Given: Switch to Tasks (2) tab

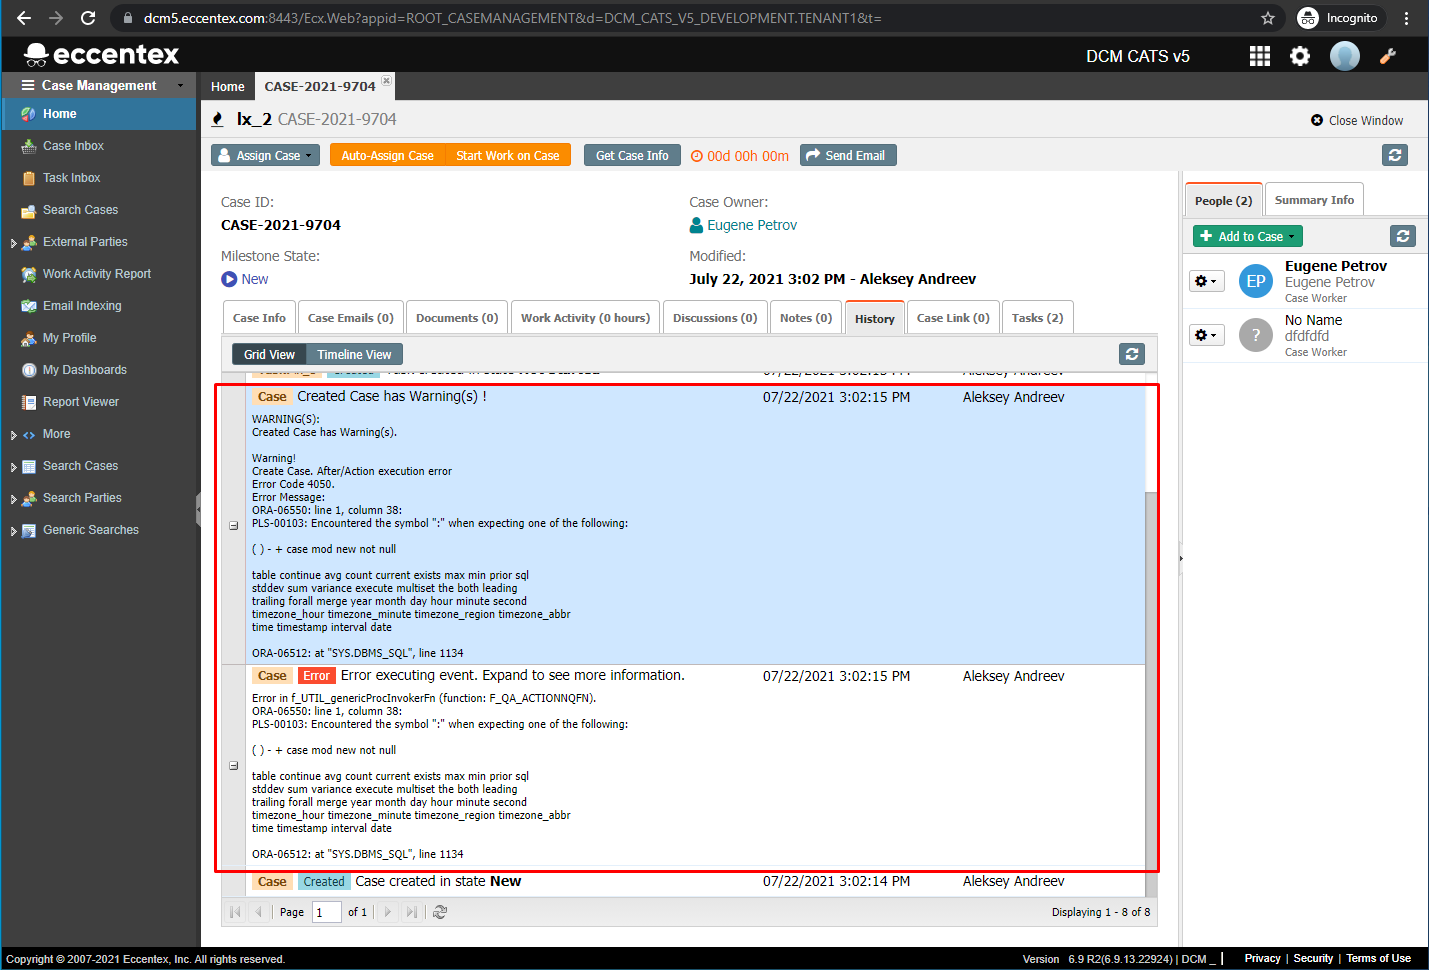Looking at the screenshot, I should click(1037, 317).
